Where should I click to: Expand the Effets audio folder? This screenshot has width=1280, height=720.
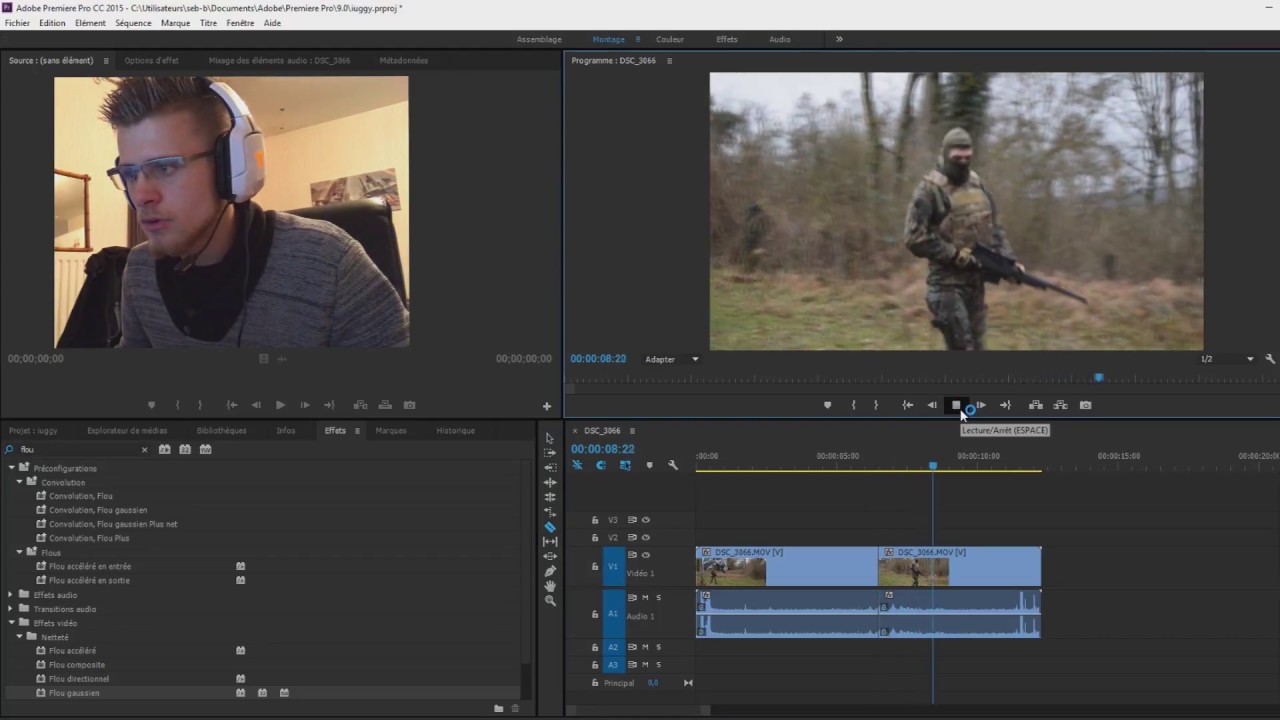coord(12,594)
